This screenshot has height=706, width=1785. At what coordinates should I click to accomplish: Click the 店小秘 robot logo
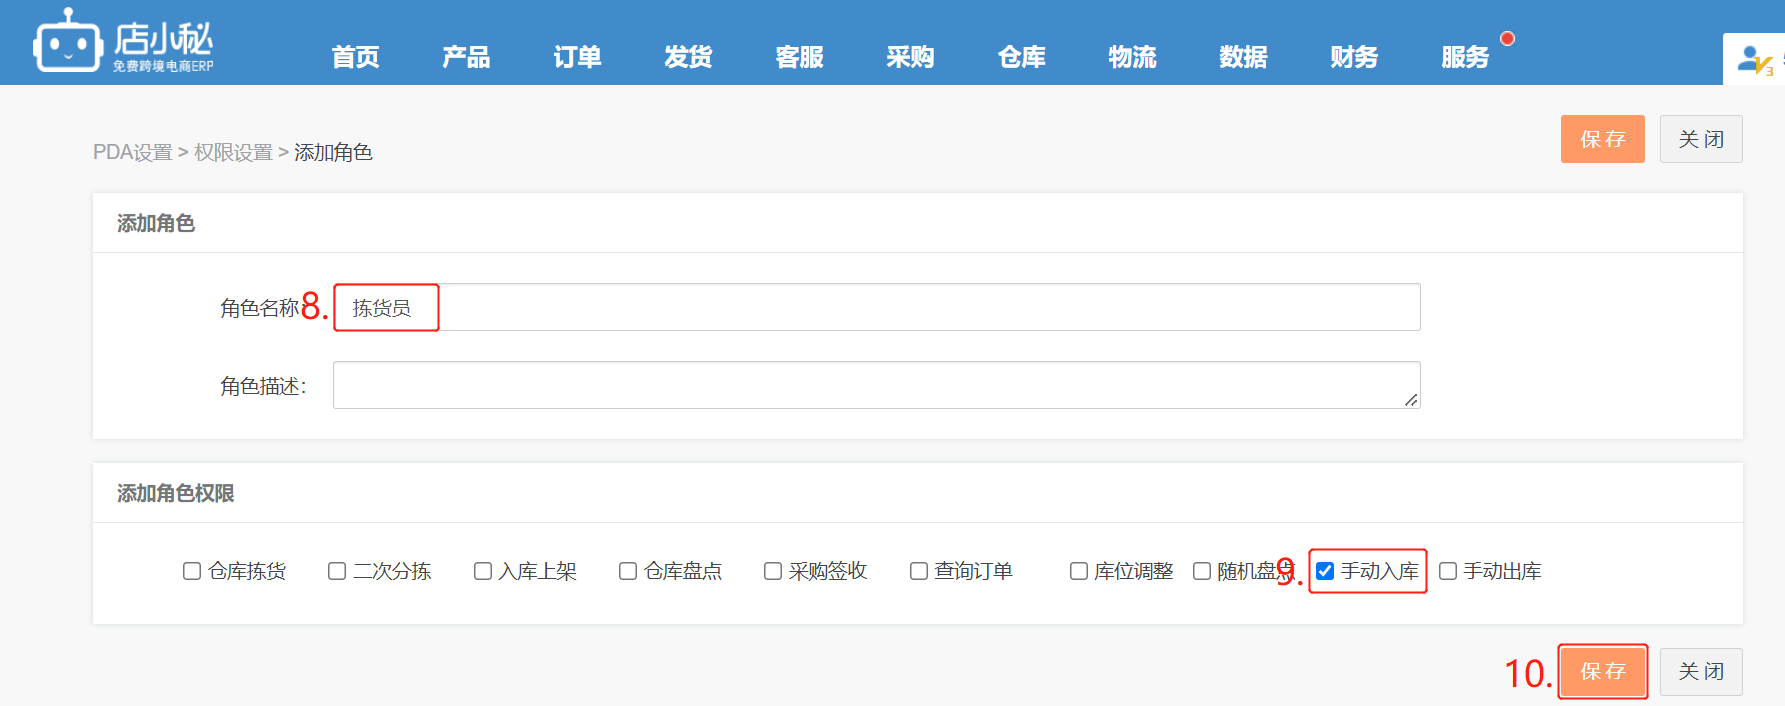coord(68,43)
